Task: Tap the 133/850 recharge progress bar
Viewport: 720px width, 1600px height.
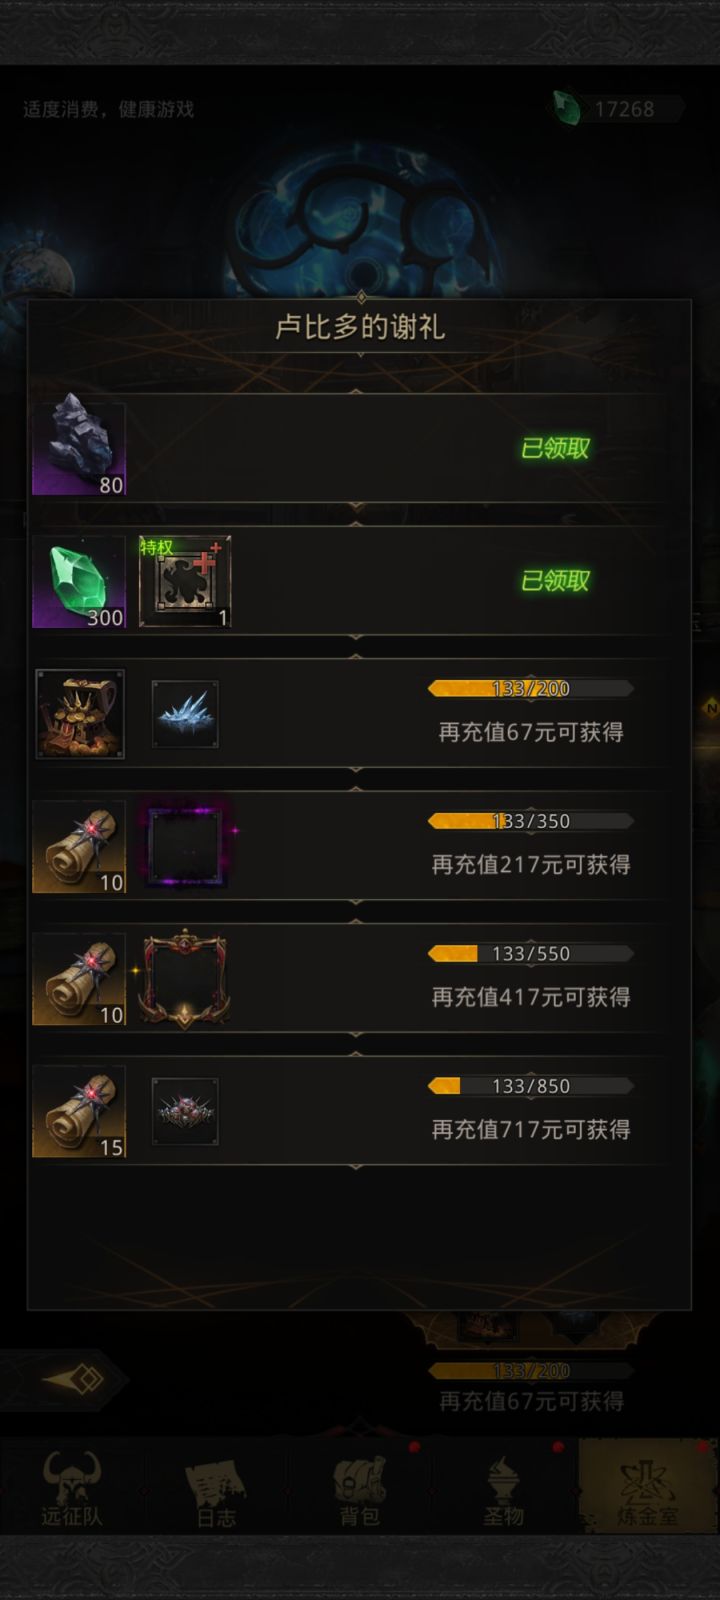Action: 531,1086
